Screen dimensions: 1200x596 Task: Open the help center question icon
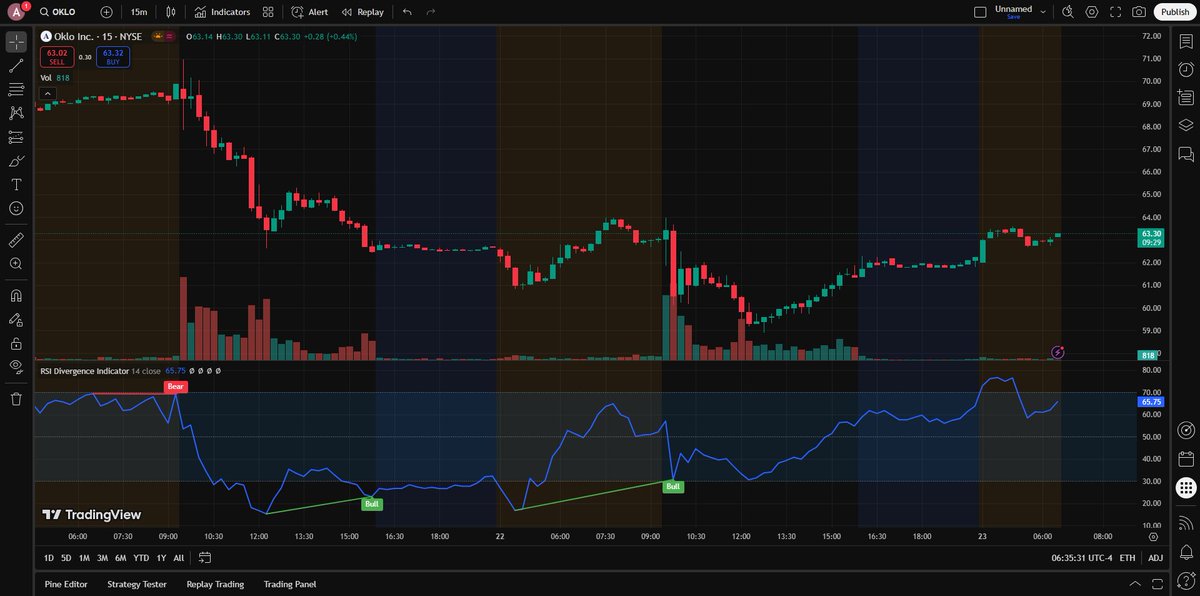point(1186,579)
